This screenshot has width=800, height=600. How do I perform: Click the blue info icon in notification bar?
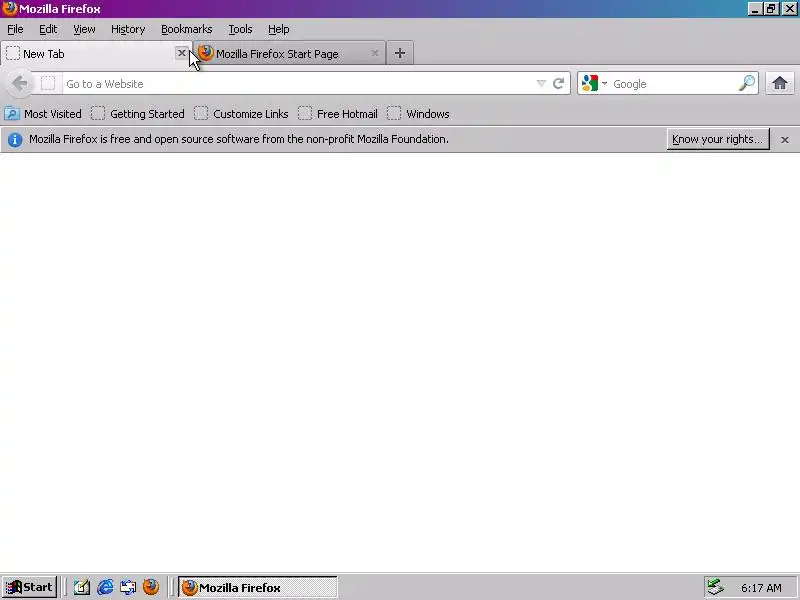(15, 139)
